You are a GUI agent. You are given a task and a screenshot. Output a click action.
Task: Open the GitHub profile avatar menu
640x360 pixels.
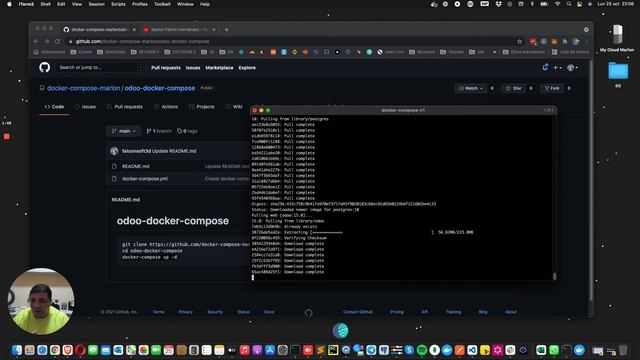572,68
